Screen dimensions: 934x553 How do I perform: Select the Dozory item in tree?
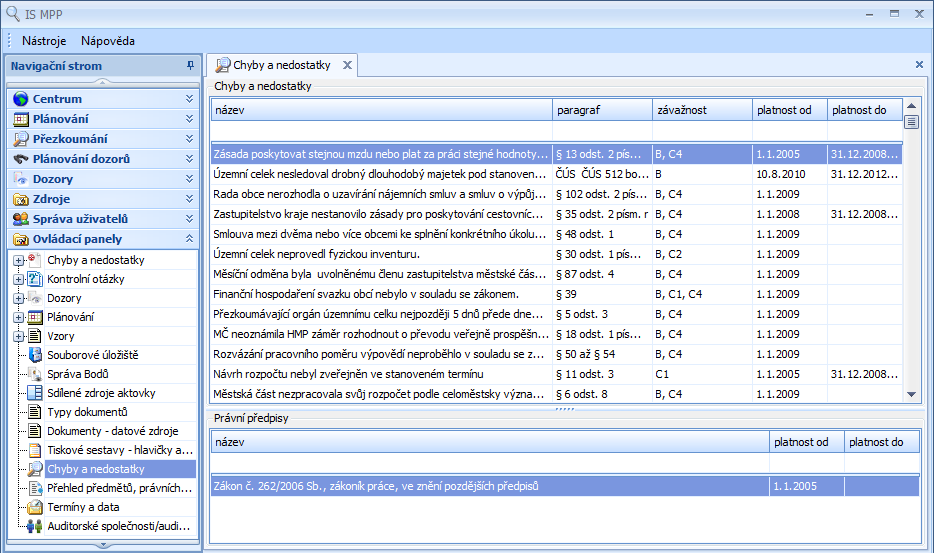64,299
